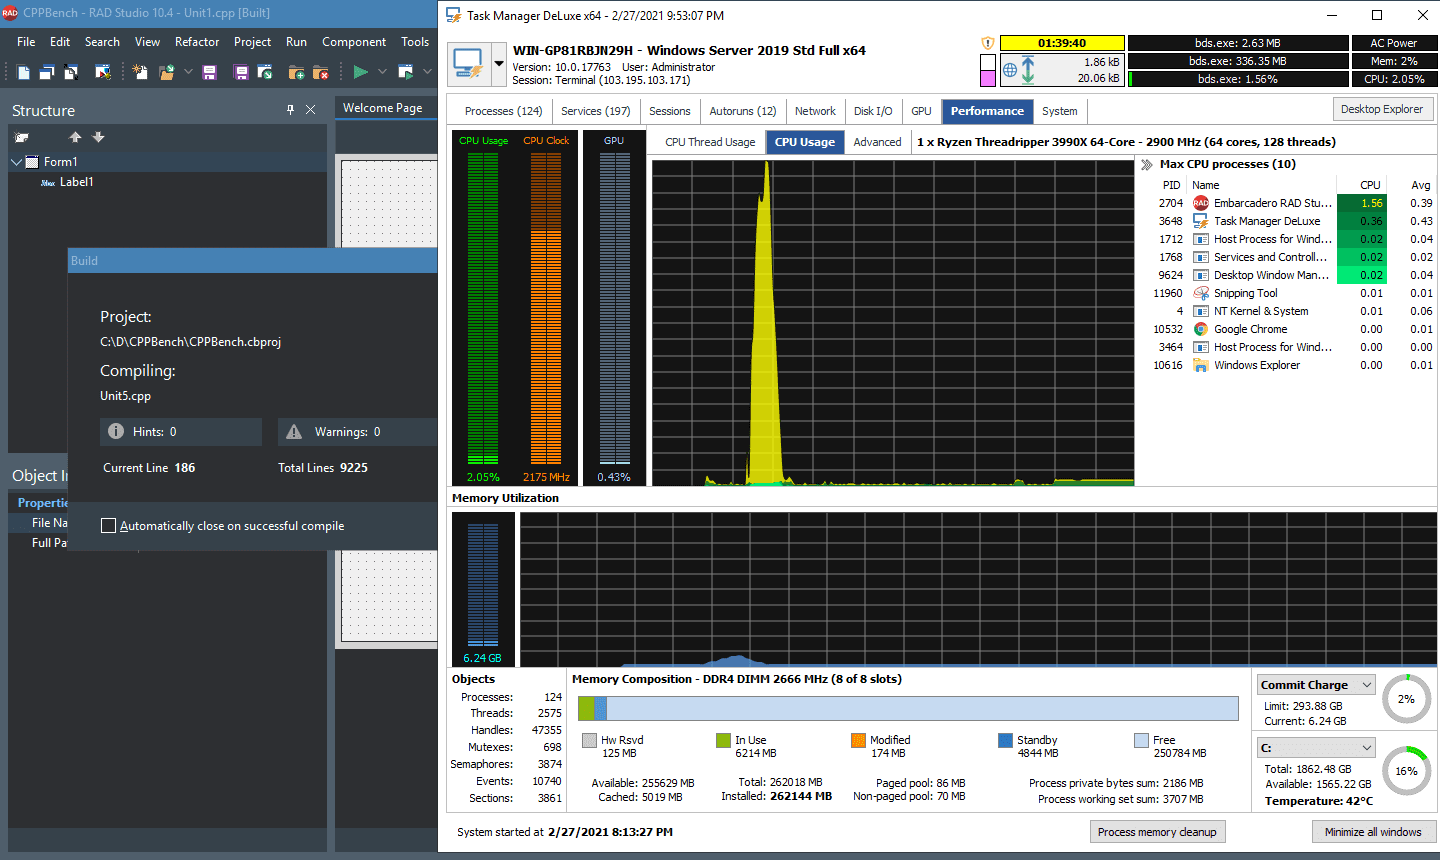Open the Commit Charge dropdown

click(x=1367, y=685)
